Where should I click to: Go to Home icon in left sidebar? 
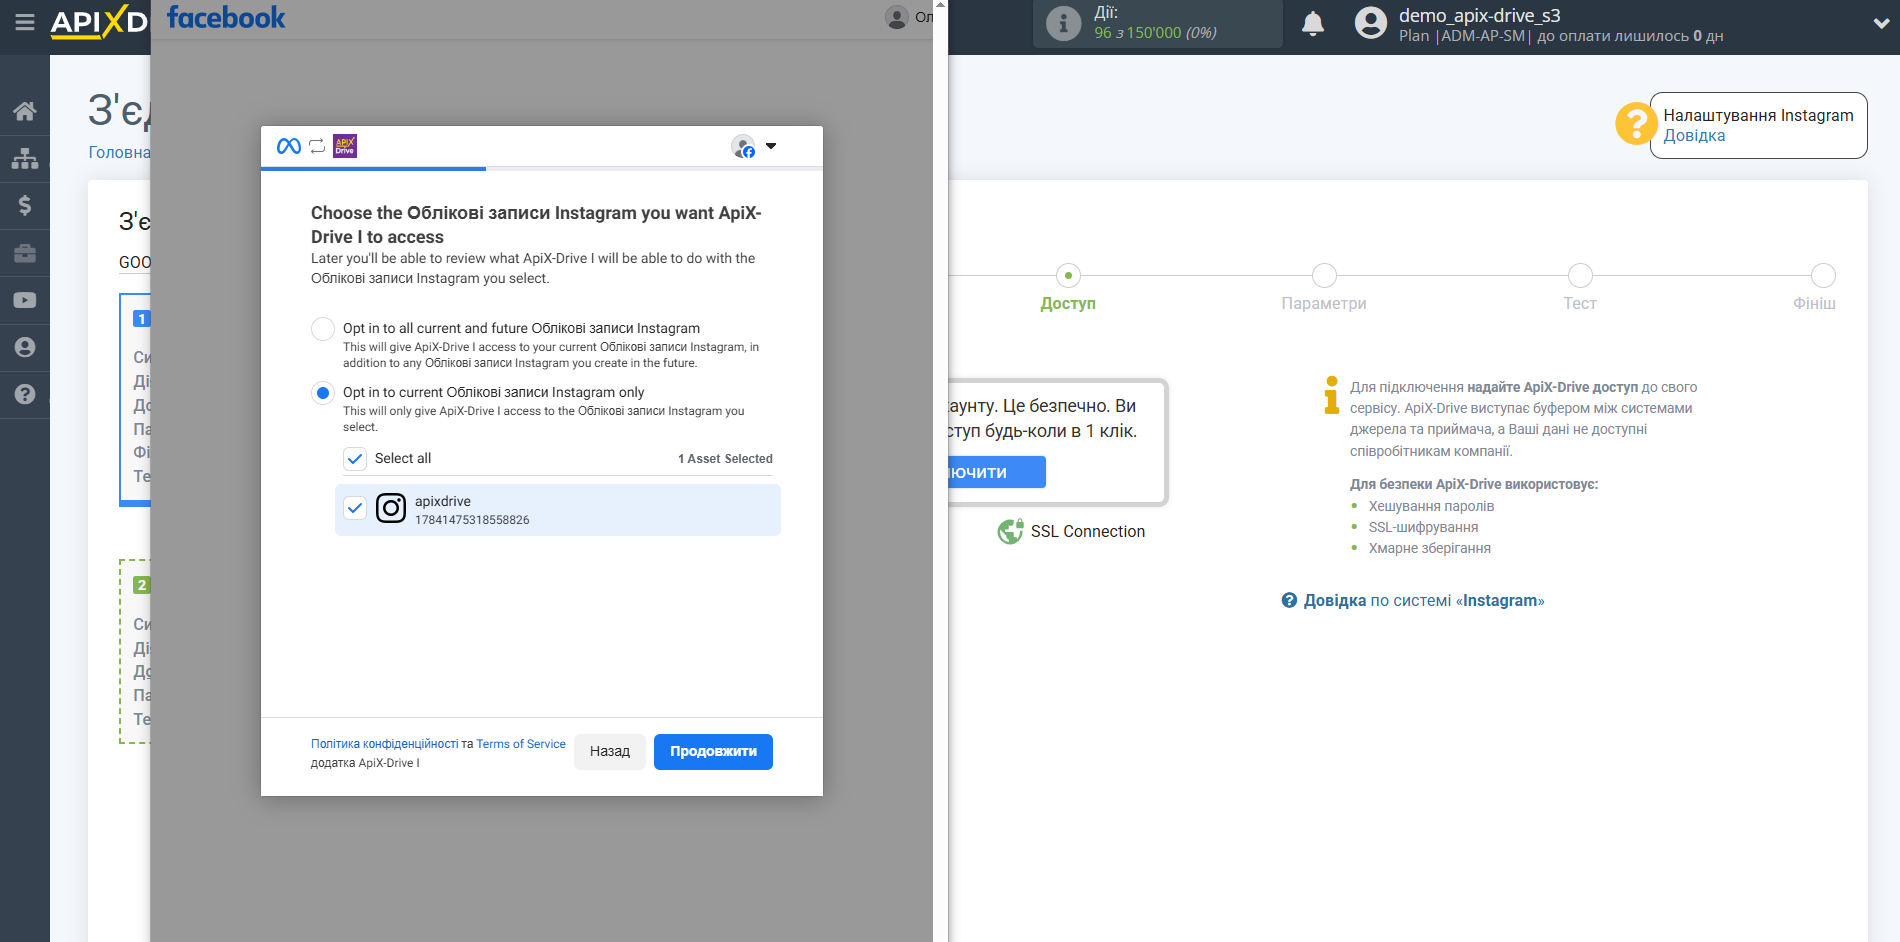click(25, 111)
